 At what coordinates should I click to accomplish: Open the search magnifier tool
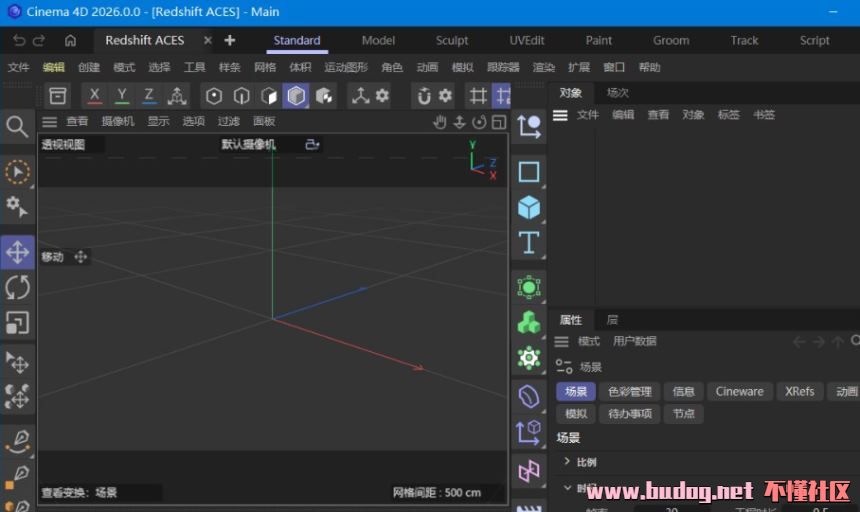click(x=17, y=126)
